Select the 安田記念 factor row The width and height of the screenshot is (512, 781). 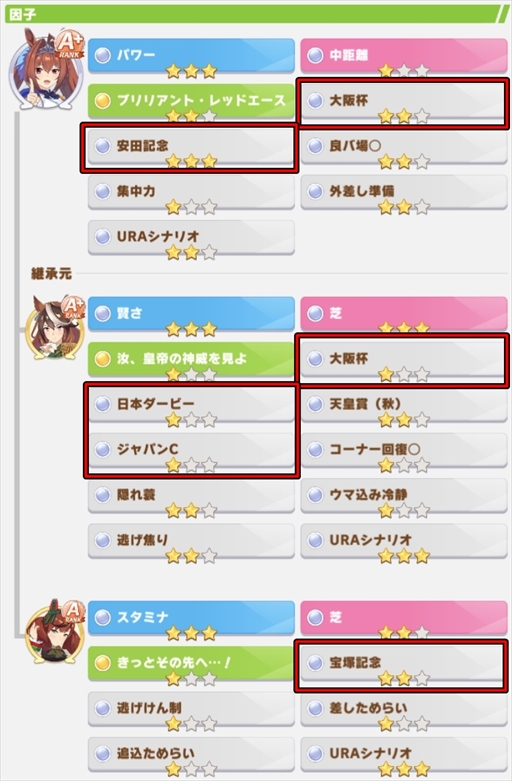tap(191, 148)
